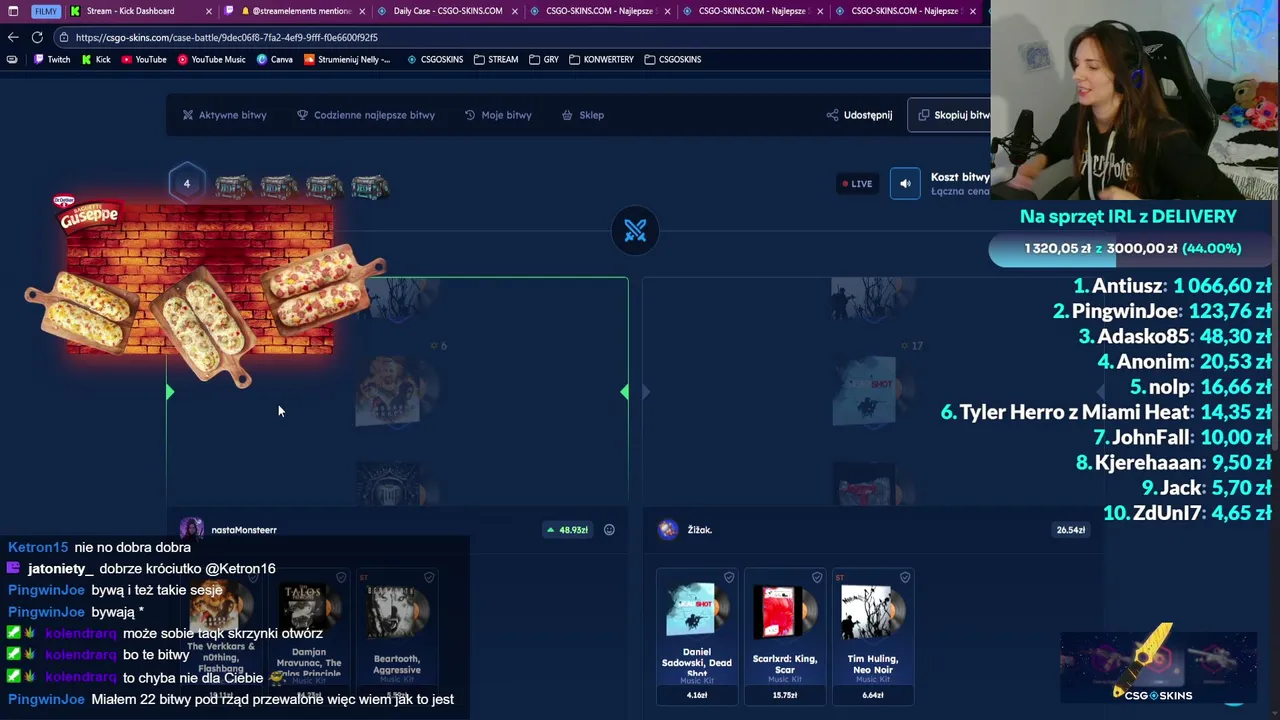Click the CSGO SKINS knife logo overlay

tap(1158, 666)
